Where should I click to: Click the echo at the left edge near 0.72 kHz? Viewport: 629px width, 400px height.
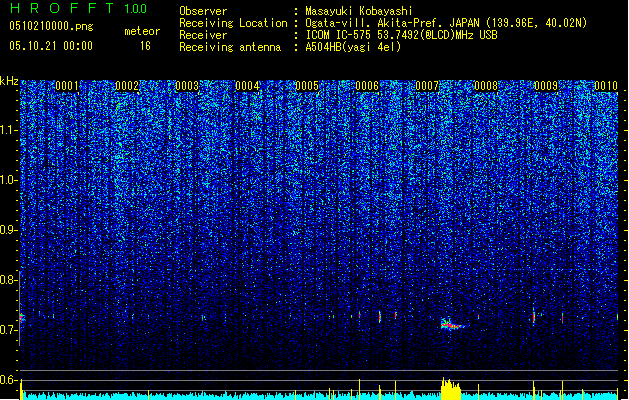click(22, 318)
